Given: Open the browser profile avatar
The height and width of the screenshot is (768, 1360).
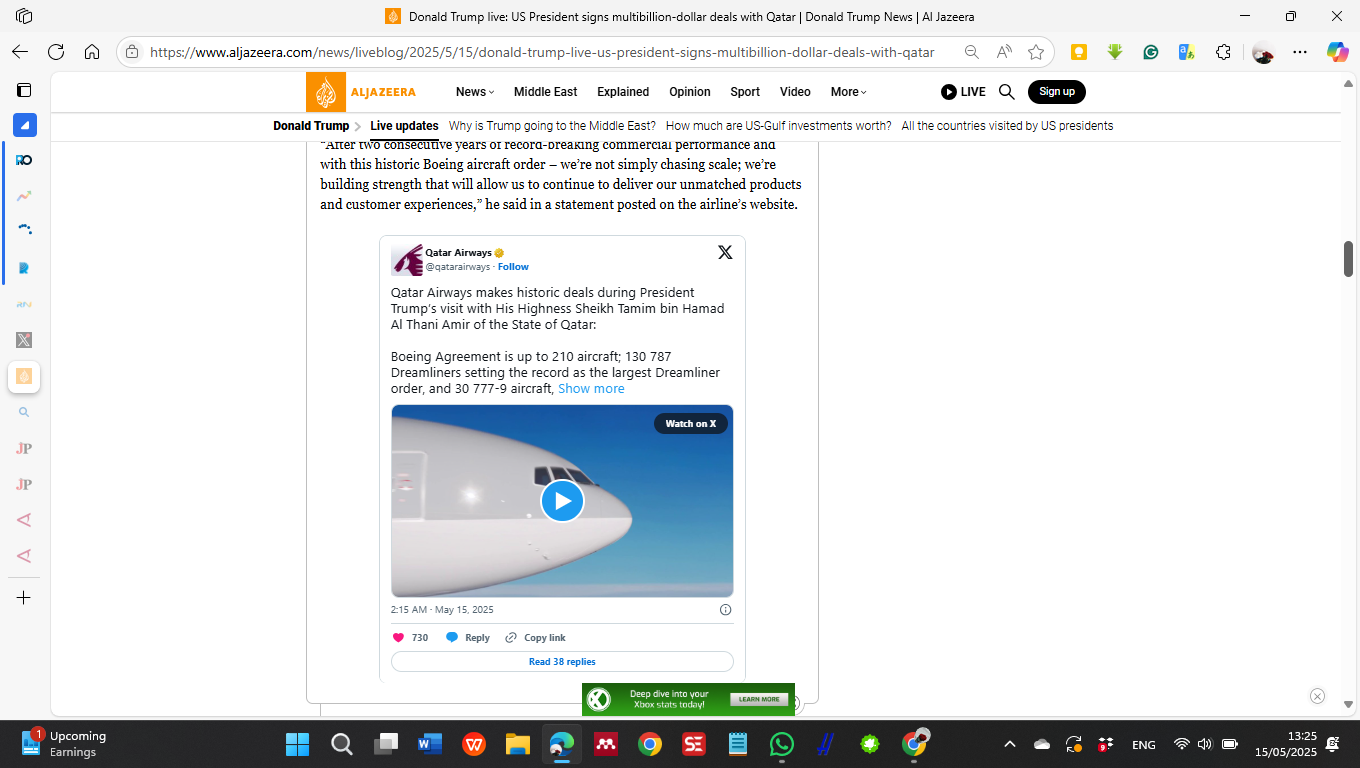Looking at the screenshot, I should tap(1263, 52).
